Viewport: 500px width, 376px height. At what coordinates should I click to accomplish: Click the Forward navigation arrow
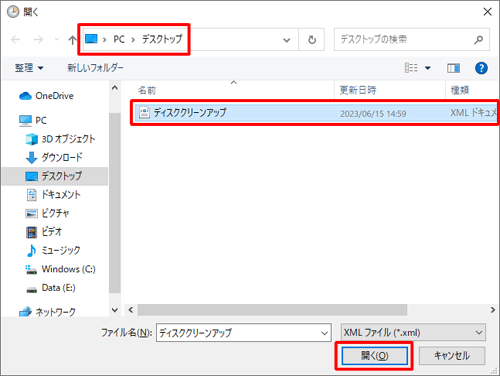click(x=38, y=40)
